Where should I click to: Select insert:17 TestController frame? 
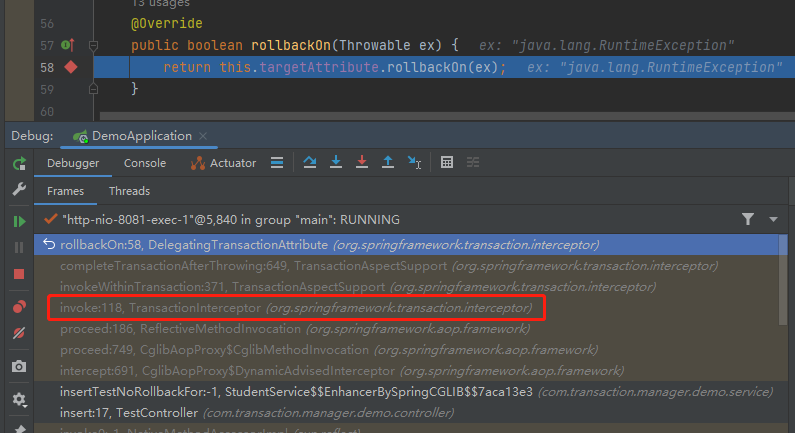(407, 413)
